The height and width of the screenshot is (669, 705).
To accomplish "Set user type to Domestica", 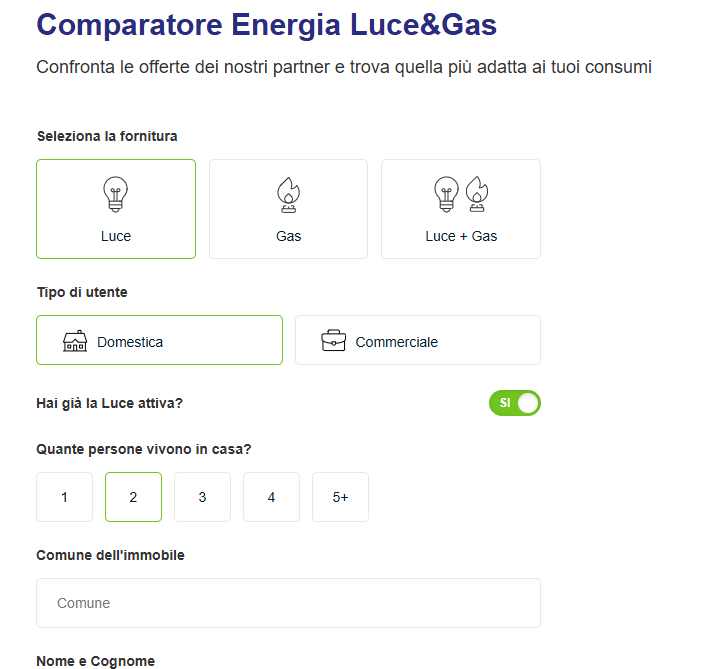I will [130, 342].
